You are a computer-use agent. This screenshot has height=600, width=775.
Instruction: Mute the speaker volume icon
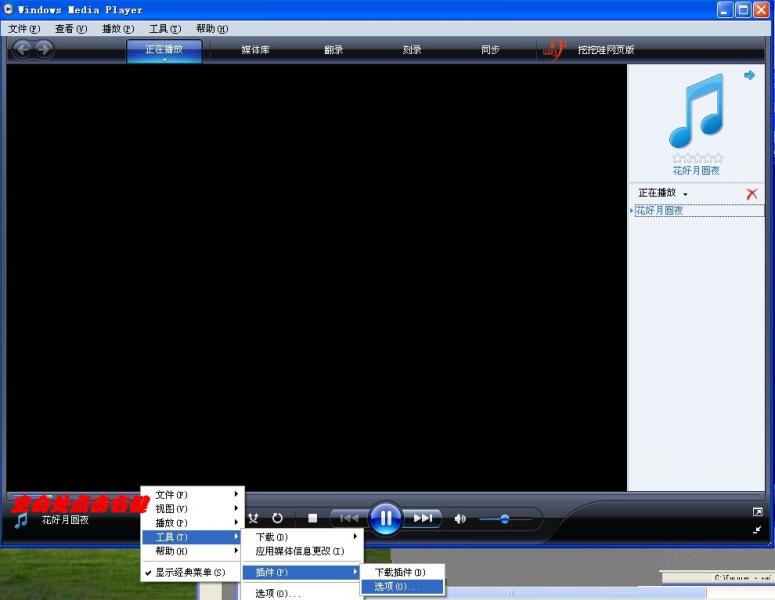click(x=460, y=518)
